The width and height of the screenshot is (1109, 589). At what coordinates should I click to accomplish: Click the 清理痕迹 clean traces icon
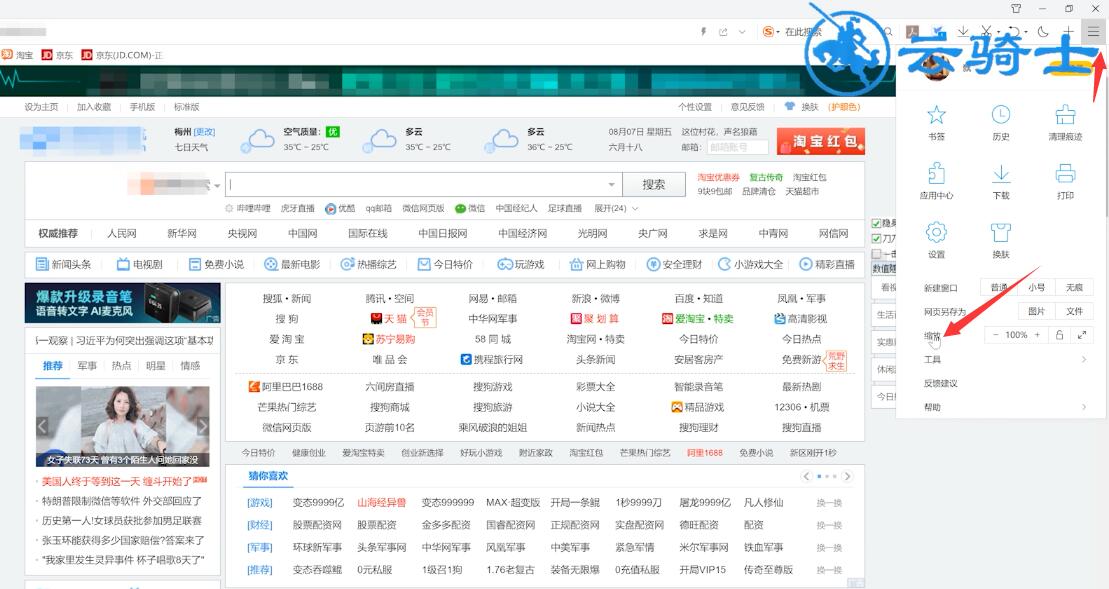1065,115
